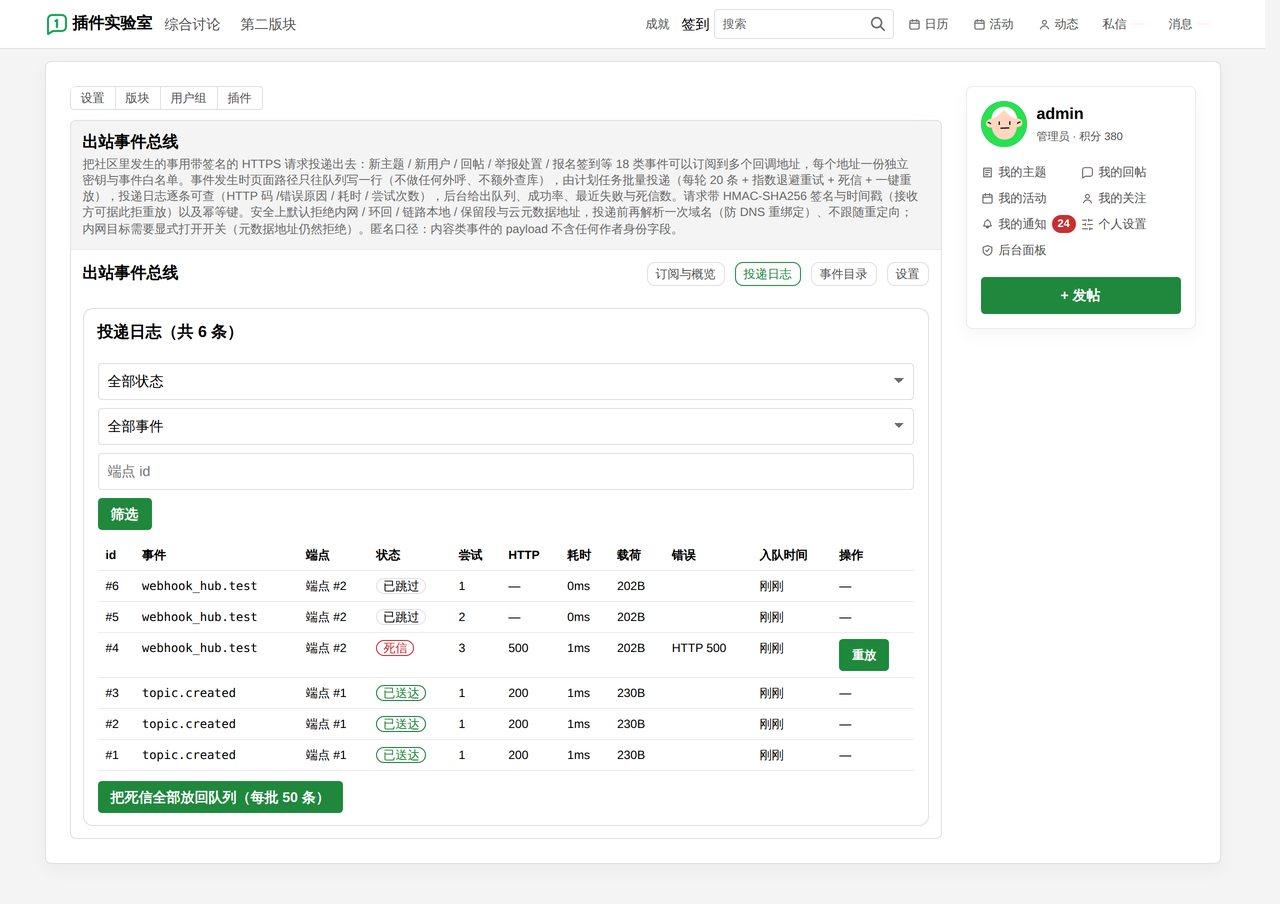Click the green 发帖 button

click(x=1081, y=295)
